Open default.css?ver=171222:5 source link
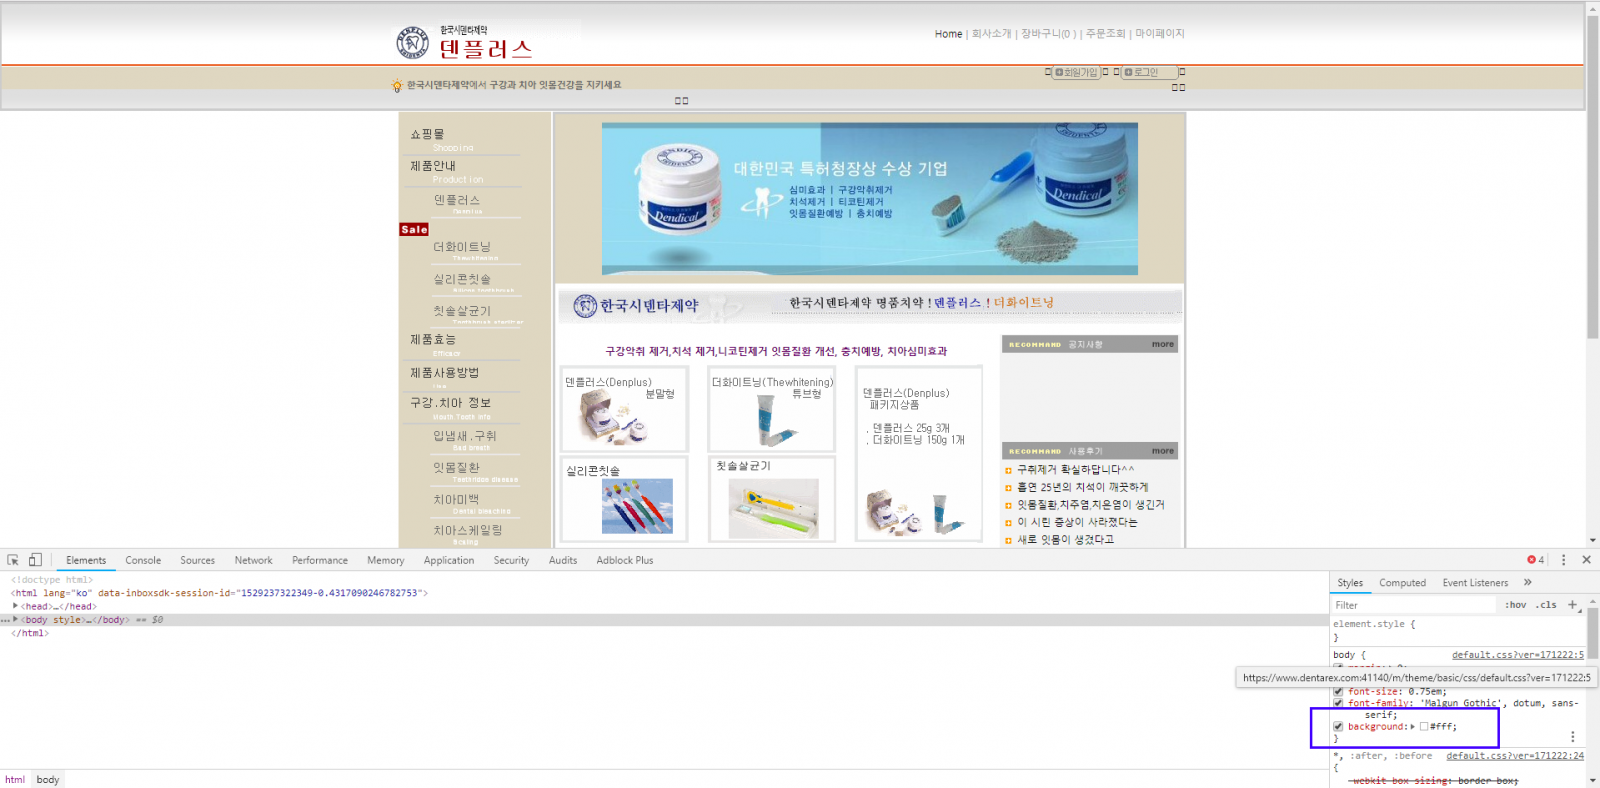The image size is (1600, 788). [1517, 655]
